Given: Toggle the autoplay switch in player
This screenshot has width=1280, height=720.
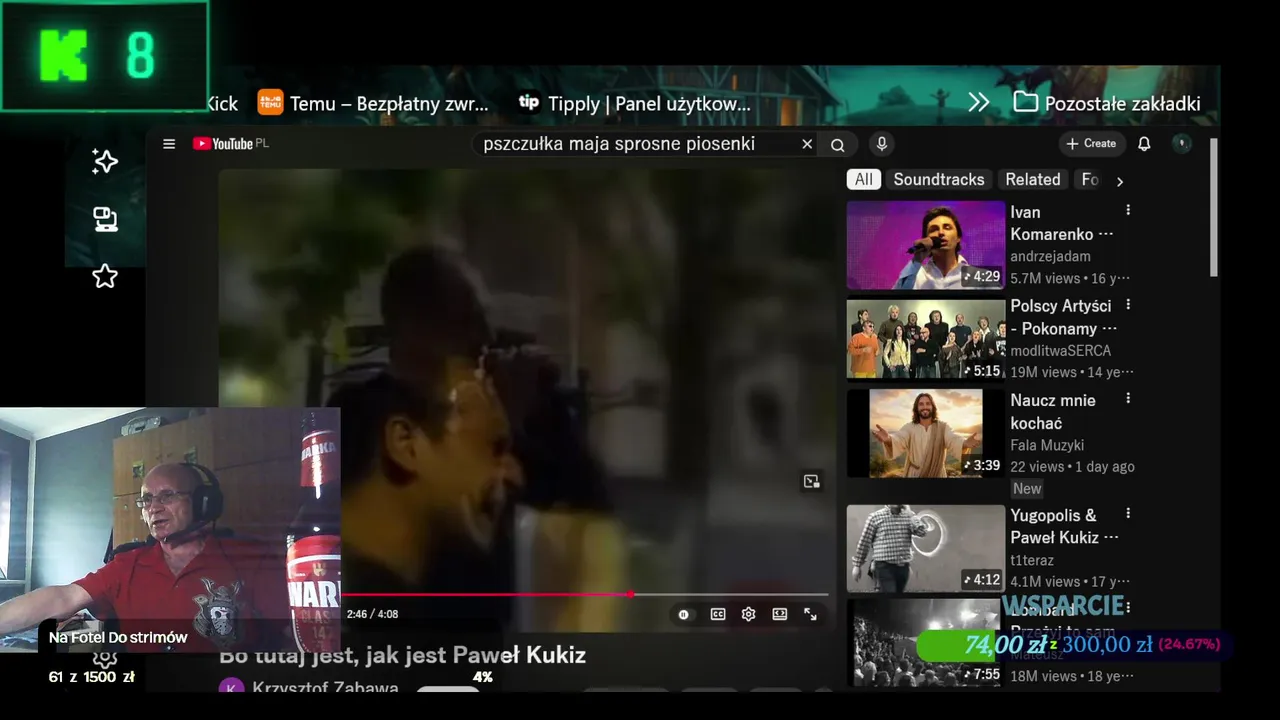Looking at the screenshot, I should [x=684, y=614].
